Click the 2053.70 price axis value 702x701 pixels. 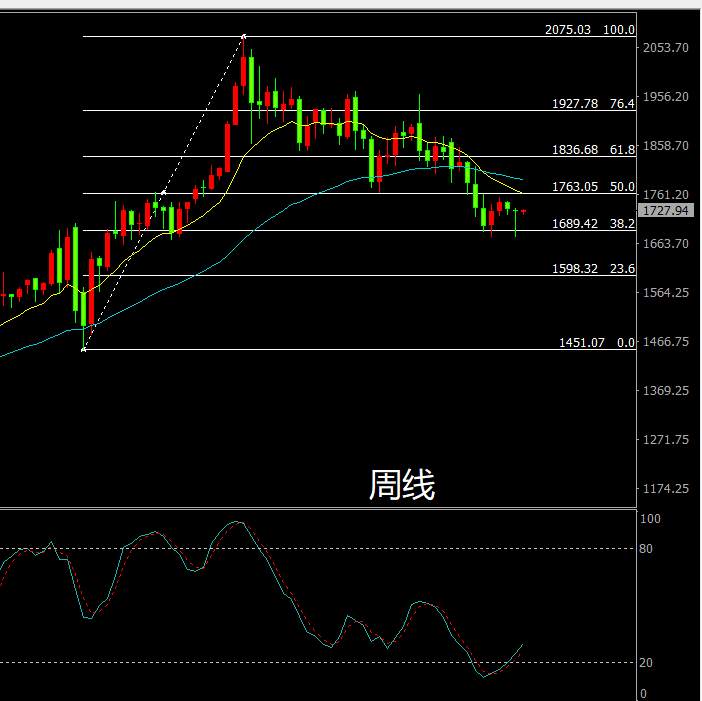(x=665, y=47)
